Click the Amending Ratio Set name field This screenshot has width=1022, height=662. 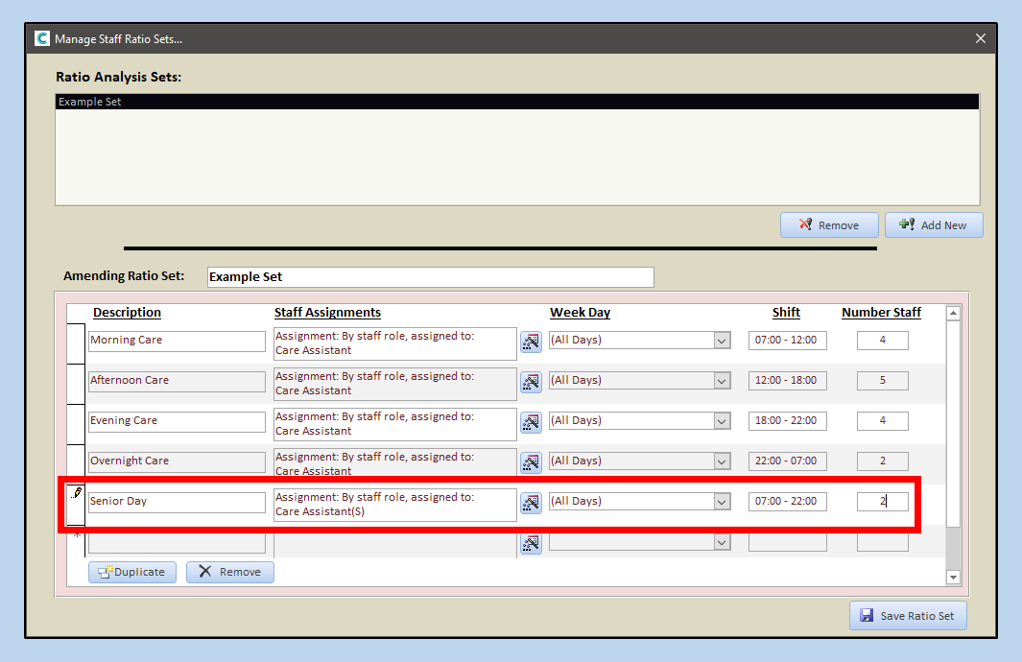[430, 277]
